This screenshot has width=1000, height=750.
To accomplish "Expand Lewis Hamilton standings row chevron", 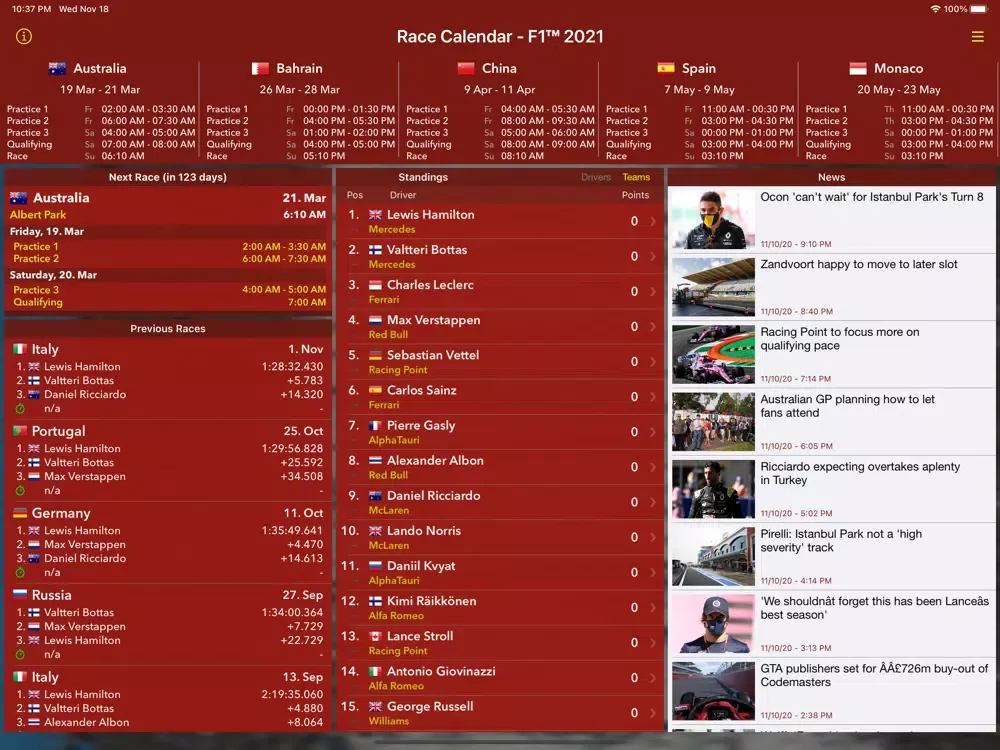I will coord(653,221).
